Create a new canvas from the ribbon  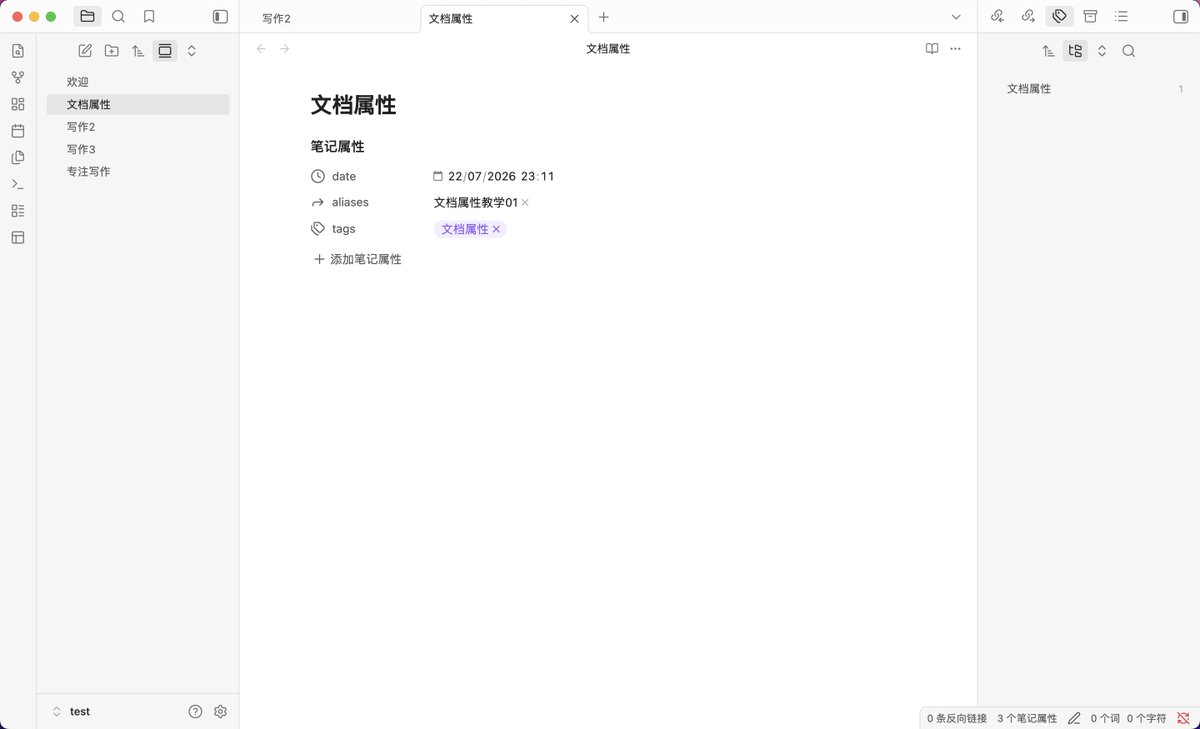pyautogui.click(x=18, y=104)
